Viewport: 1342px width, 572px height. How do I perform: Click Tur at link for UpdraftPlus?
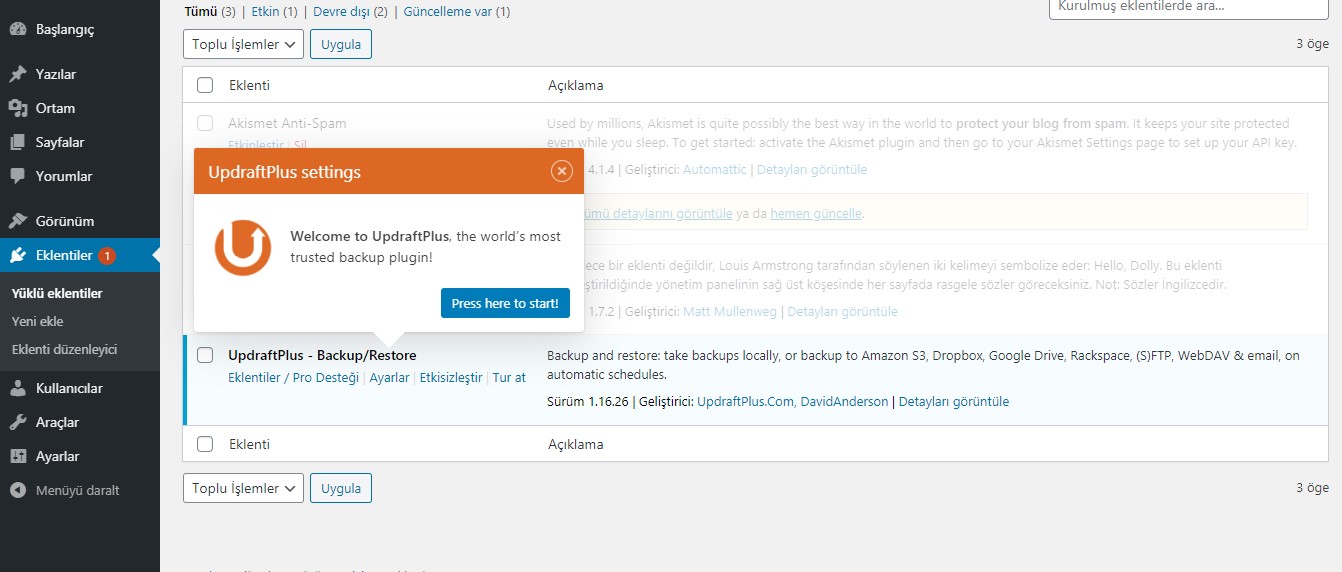pyautogui.click(x=509, y=377)
